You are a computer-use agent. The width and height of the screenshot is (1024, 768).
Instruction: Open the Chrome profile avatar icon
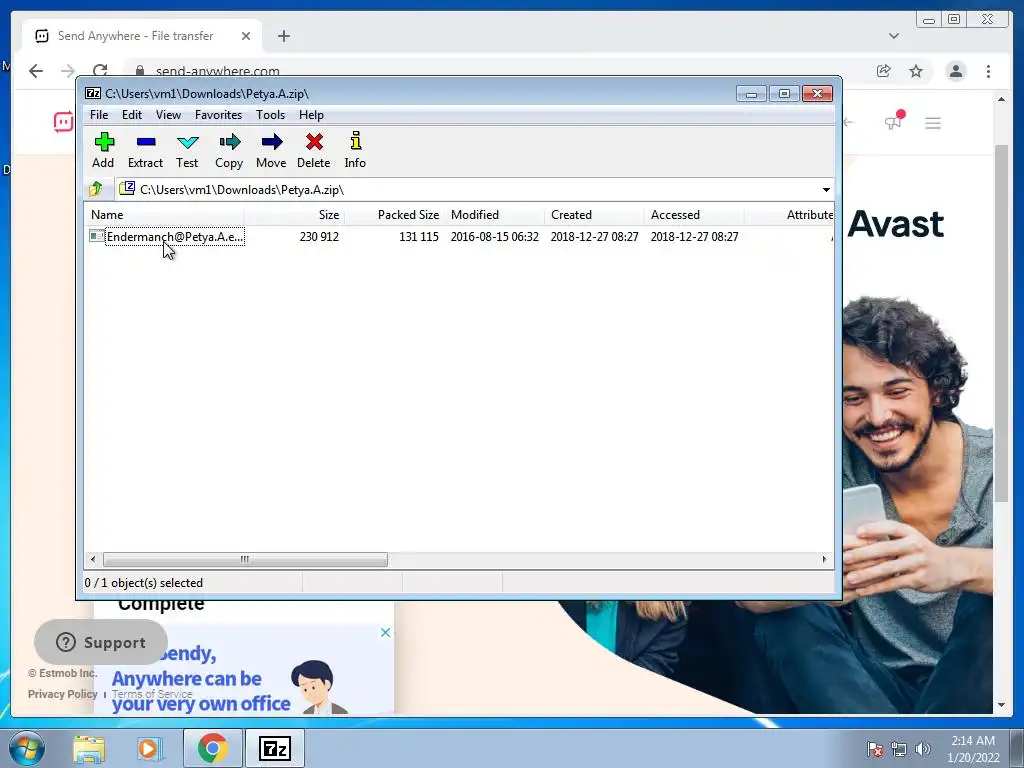[x=956, y=71]
